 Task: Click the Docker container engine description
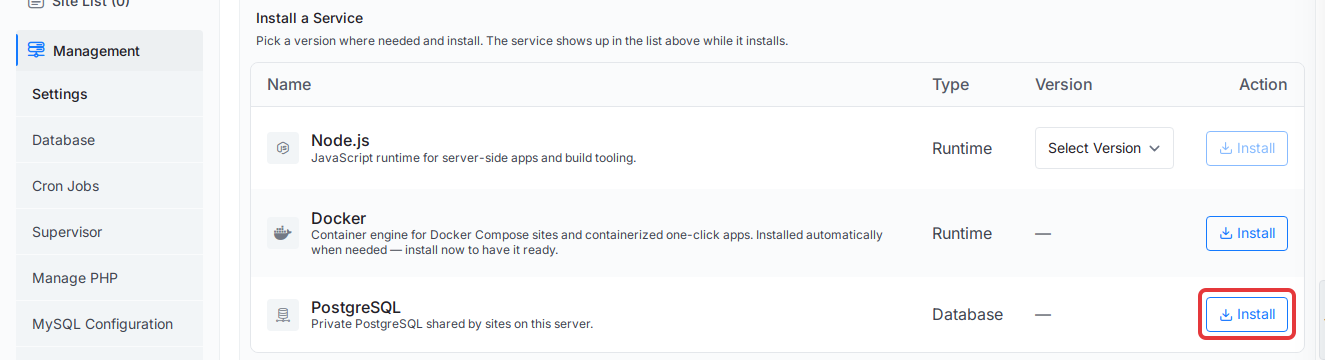point(597,242)
